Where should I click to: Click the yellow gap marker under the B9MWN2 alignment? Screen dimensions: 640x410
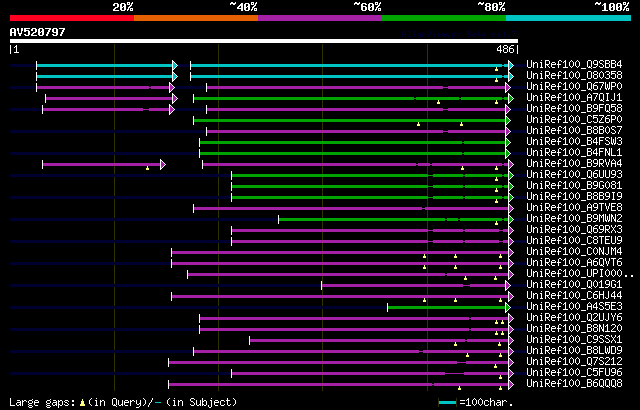point(496,223)
